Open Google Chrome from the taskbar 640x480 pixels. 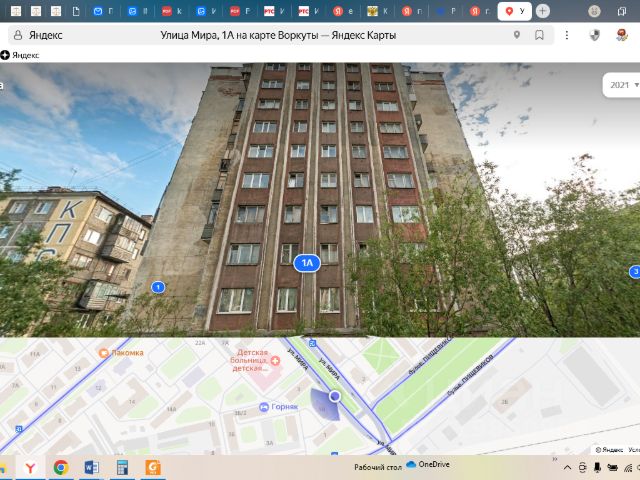(61, 468)
